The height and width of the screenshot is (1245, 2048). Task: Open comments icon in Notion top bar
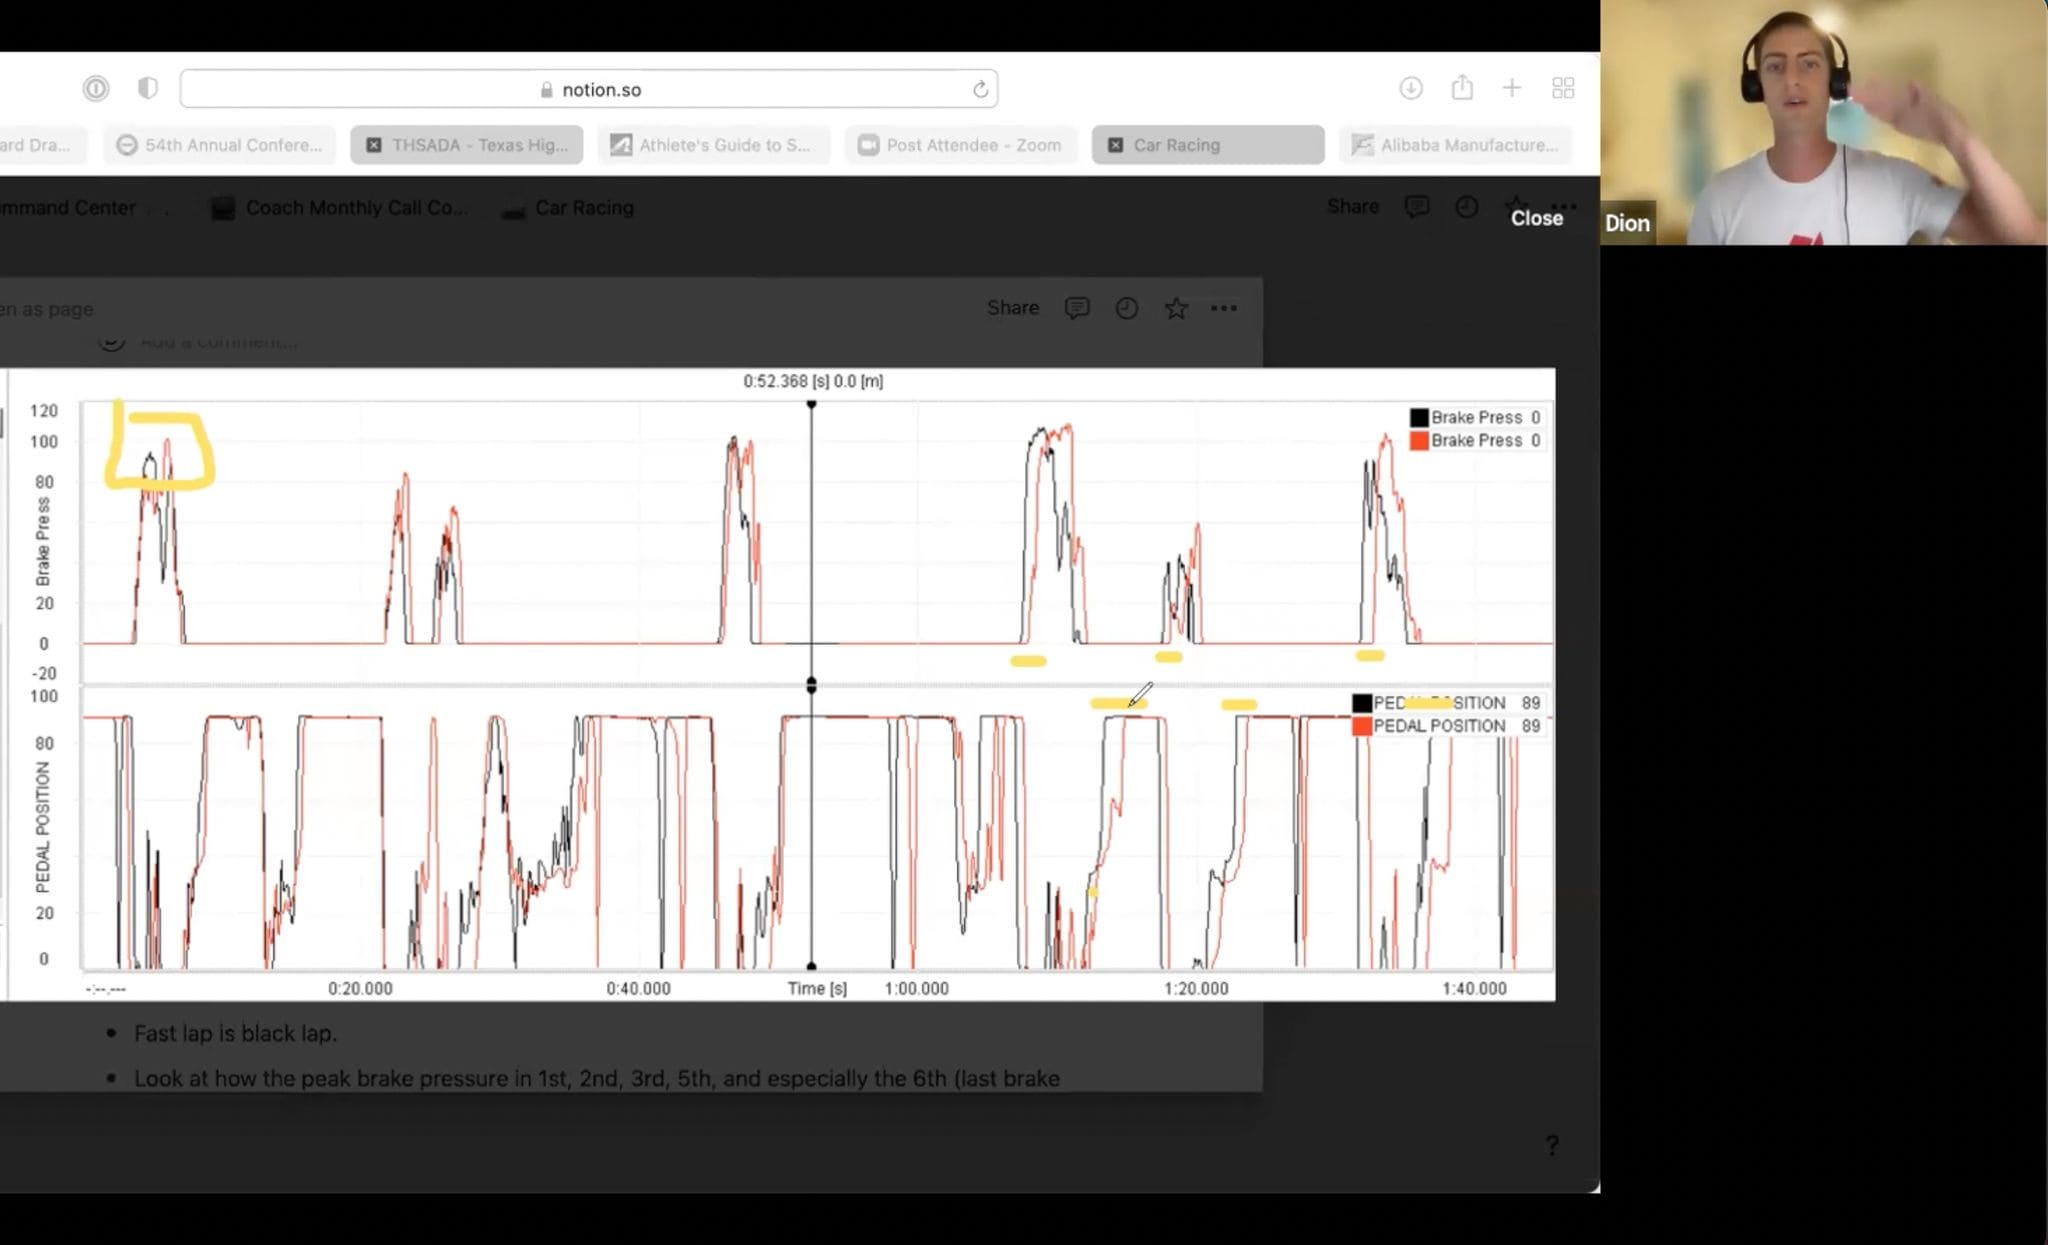click(x=1416, y=207)
